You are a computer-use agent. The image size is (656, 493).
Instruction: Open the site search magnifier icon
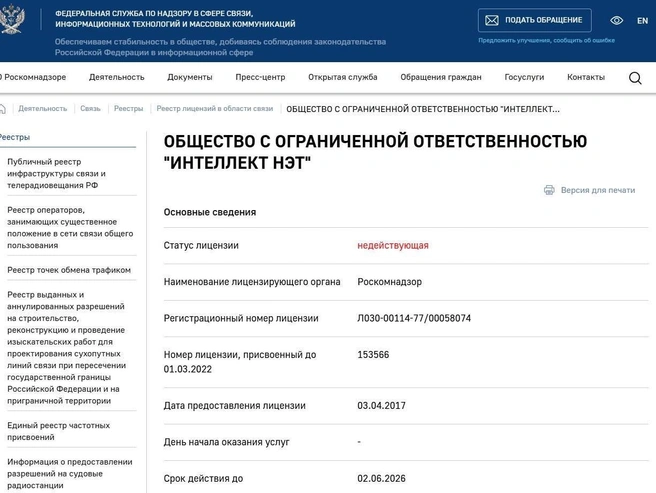tap(635, 78)
